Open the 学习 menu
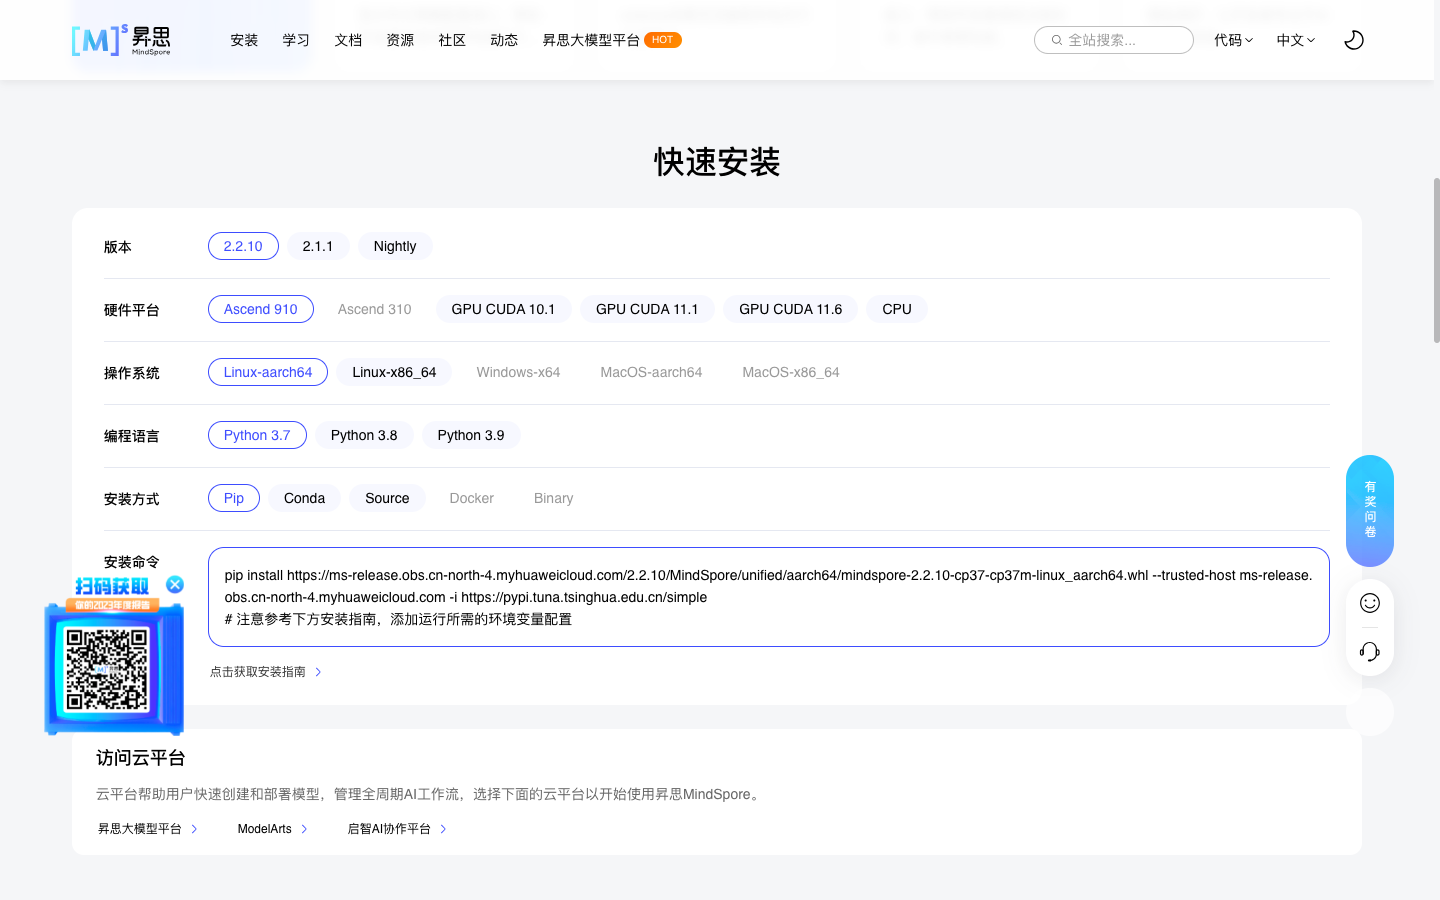1440x900 pixels. pyautogui.click(x=296, y=40)
